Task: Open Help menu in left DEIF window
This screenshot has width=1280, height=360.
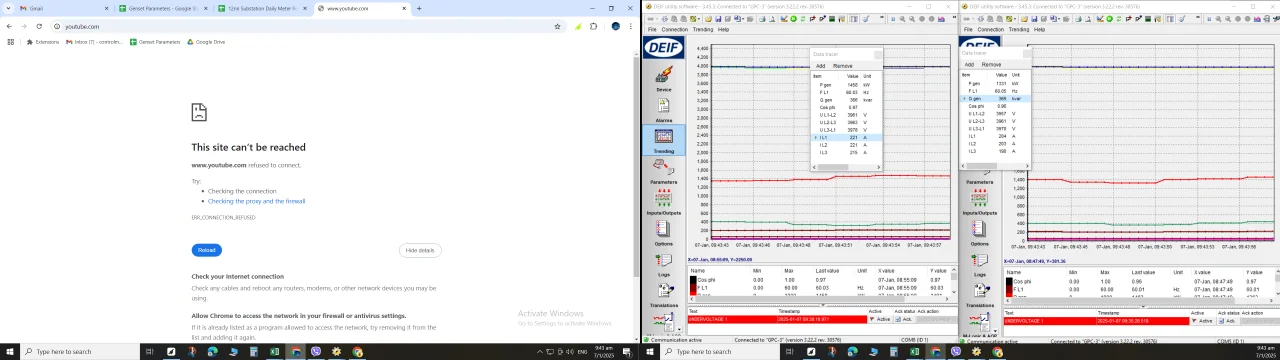Action: click(x=723, y=29)
